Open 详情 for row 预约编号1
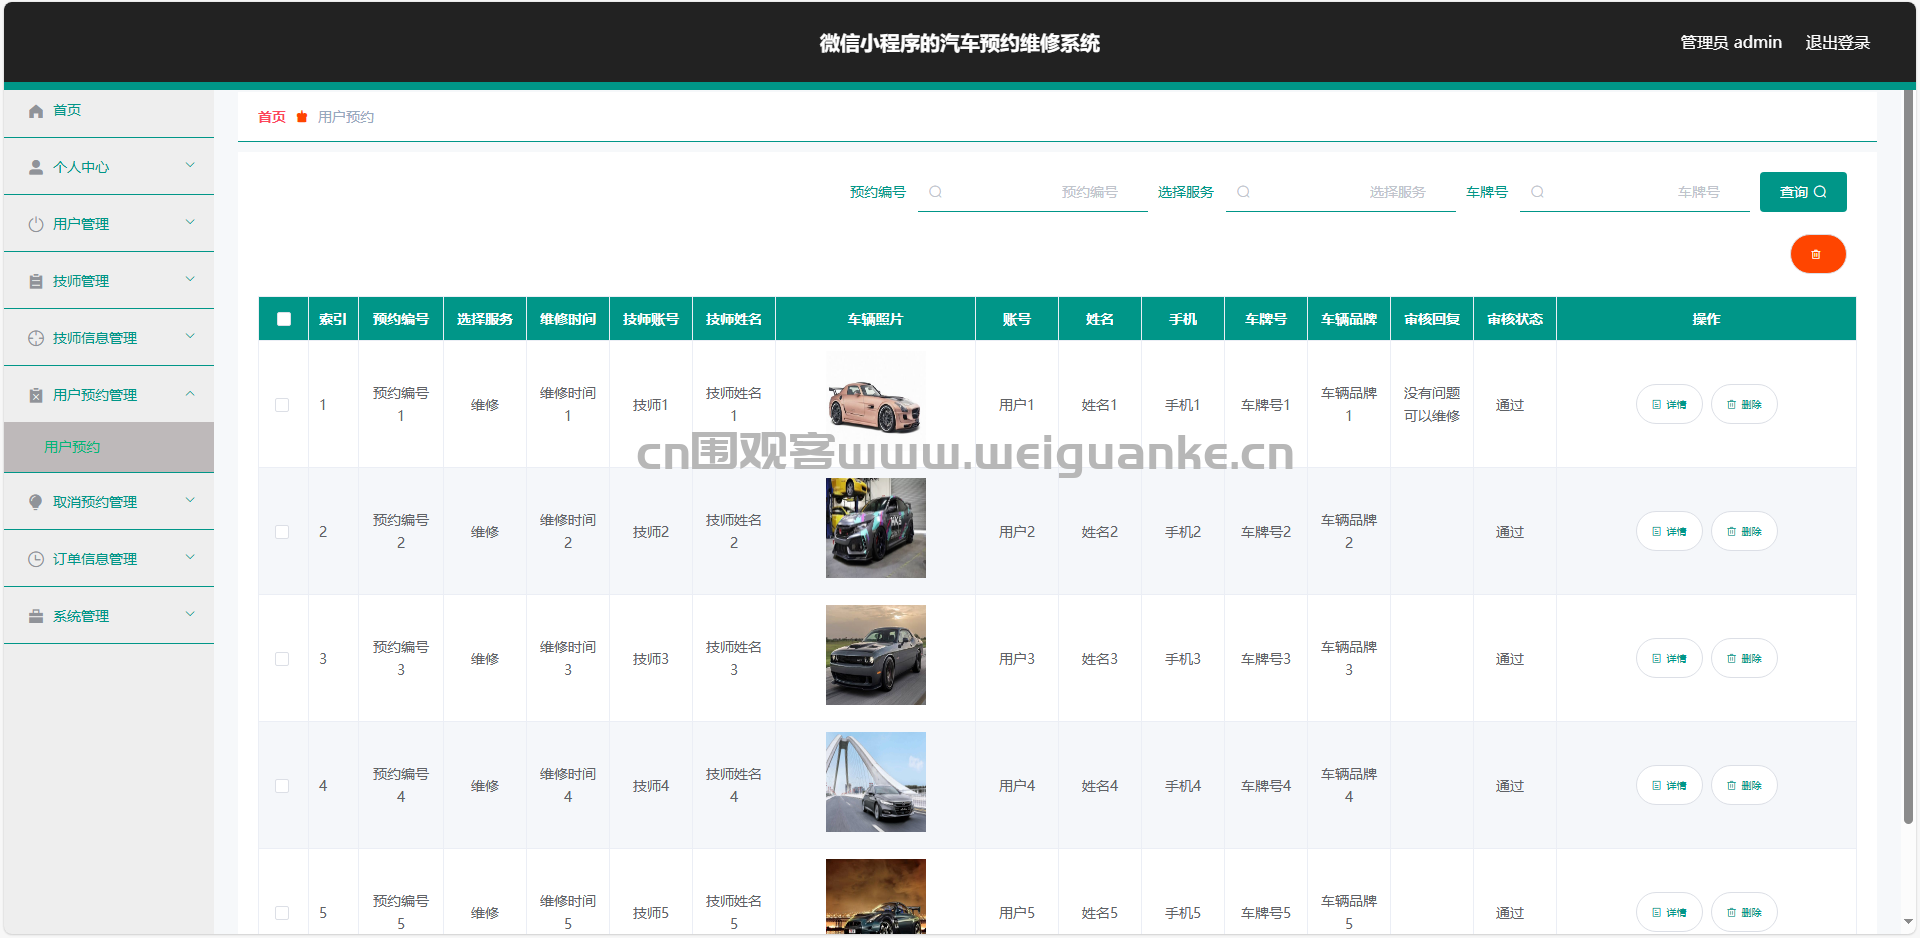 point(1669,405)
